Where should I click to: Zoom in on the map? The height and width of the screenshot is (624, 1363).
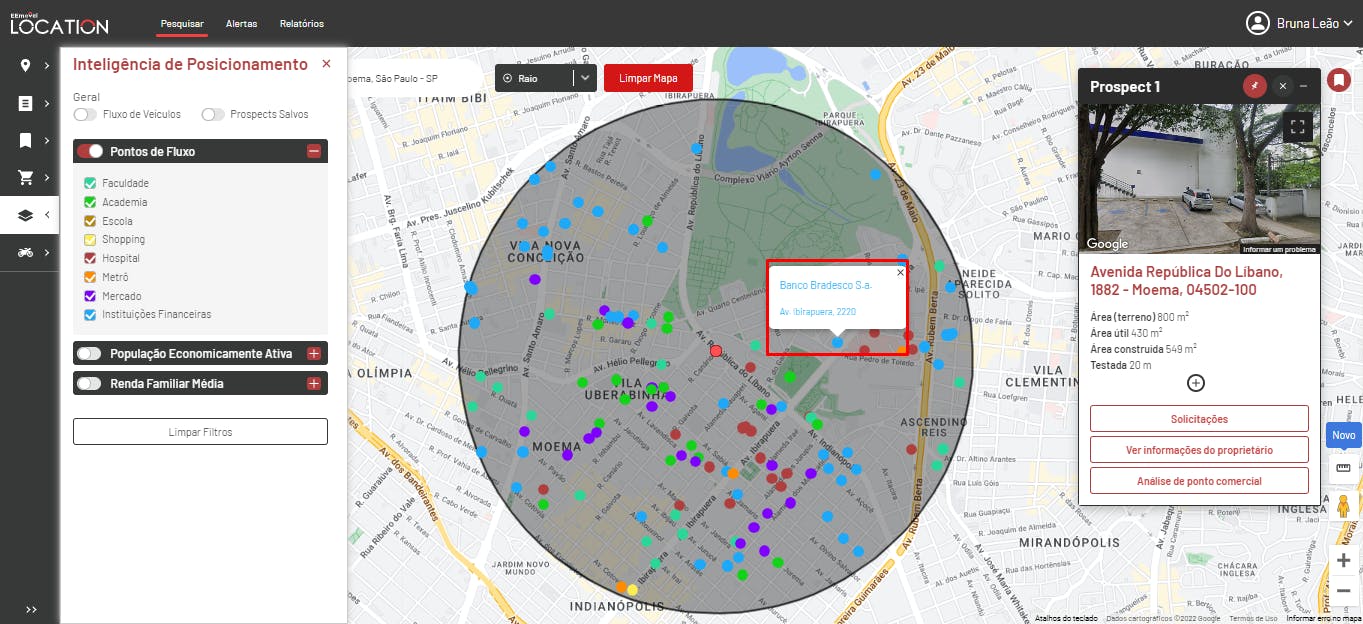click(1343, 560)
